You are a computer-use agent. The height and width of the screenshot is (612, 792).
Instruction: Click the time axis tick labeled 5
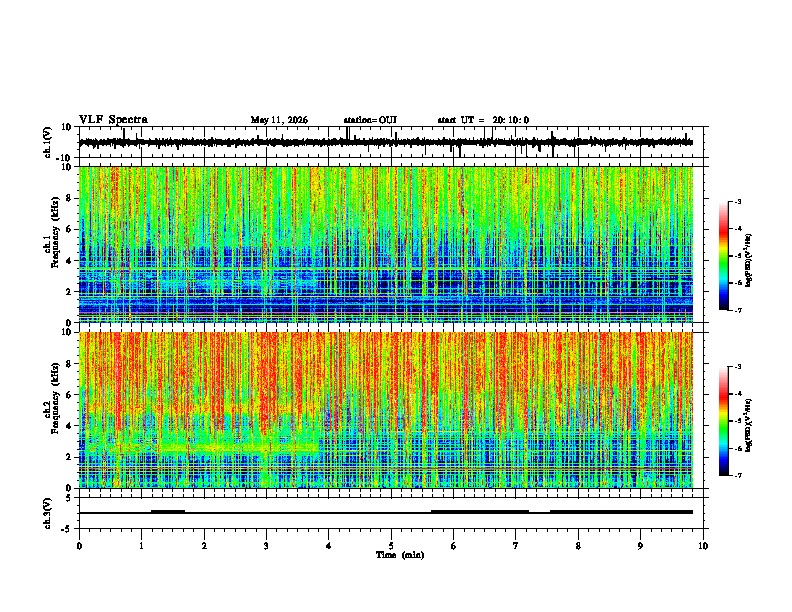pyautogui.click(x=391, y=546)
